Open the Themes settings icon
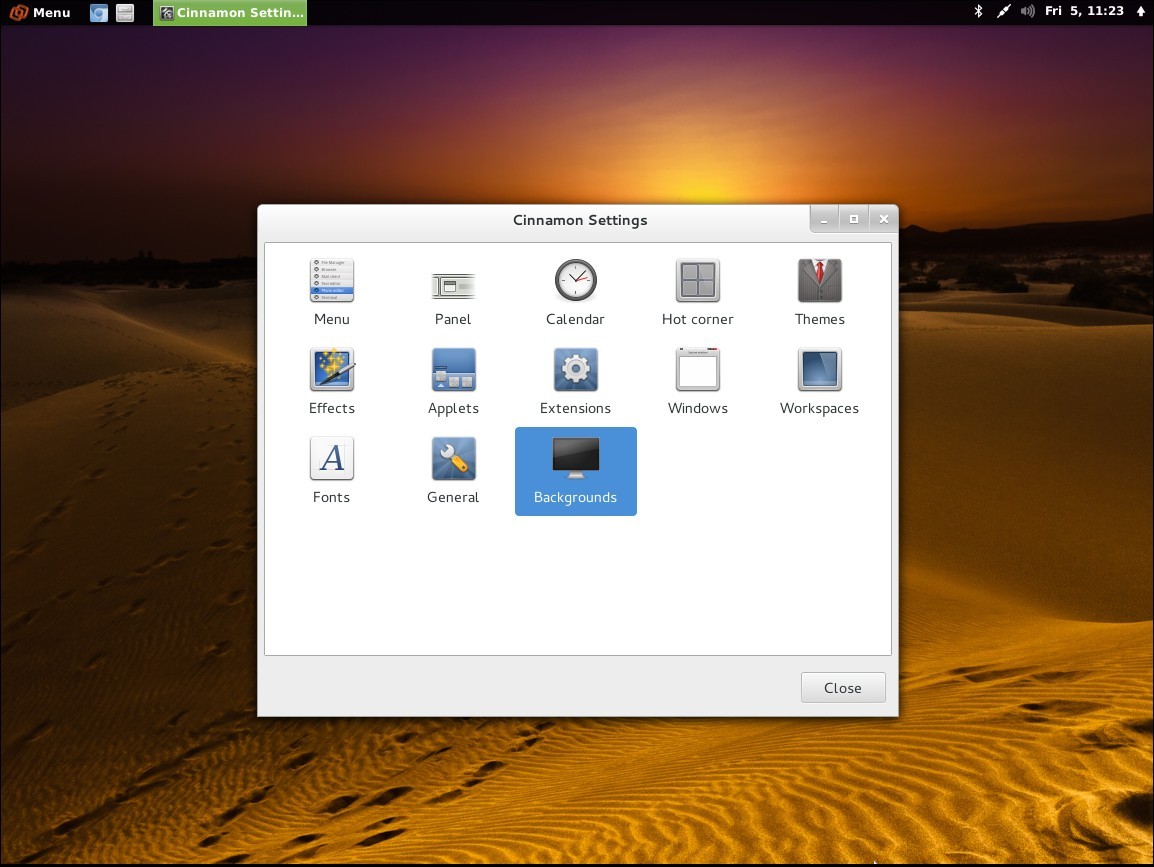The width and height of the screenshot is (1154, 867). tap(820, 280)
